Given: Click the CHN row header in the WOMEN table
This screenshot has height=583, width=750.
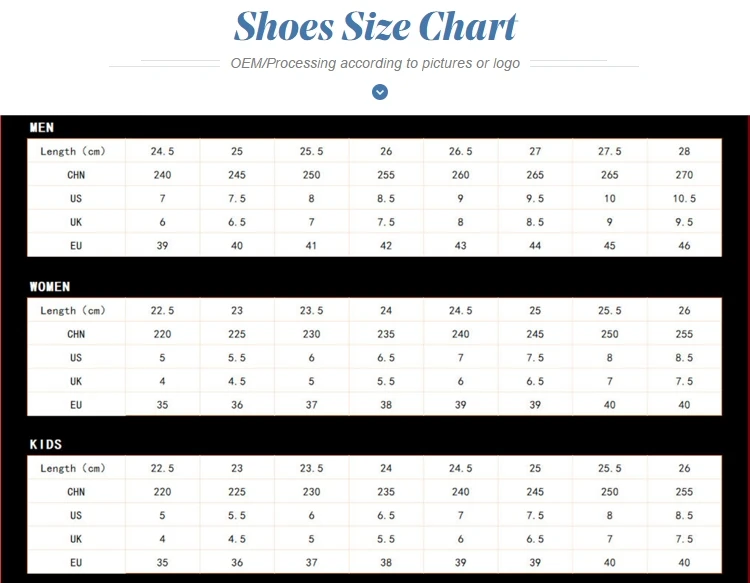Looking at the screenshot, I should click(76, 334).
